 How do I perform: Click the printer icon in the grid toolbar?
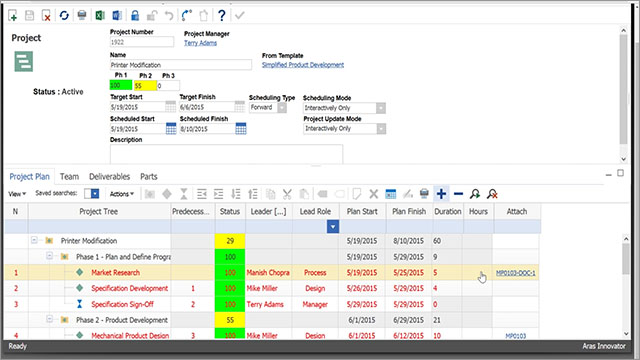[x=424, y=194]
